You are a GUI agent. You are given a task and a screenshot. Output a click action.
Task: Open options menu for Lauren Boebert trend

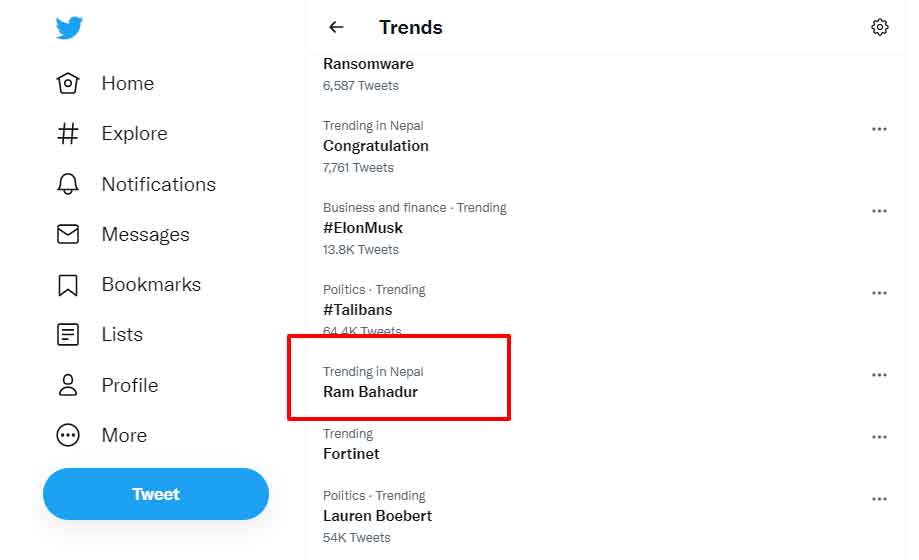point(879,499)
